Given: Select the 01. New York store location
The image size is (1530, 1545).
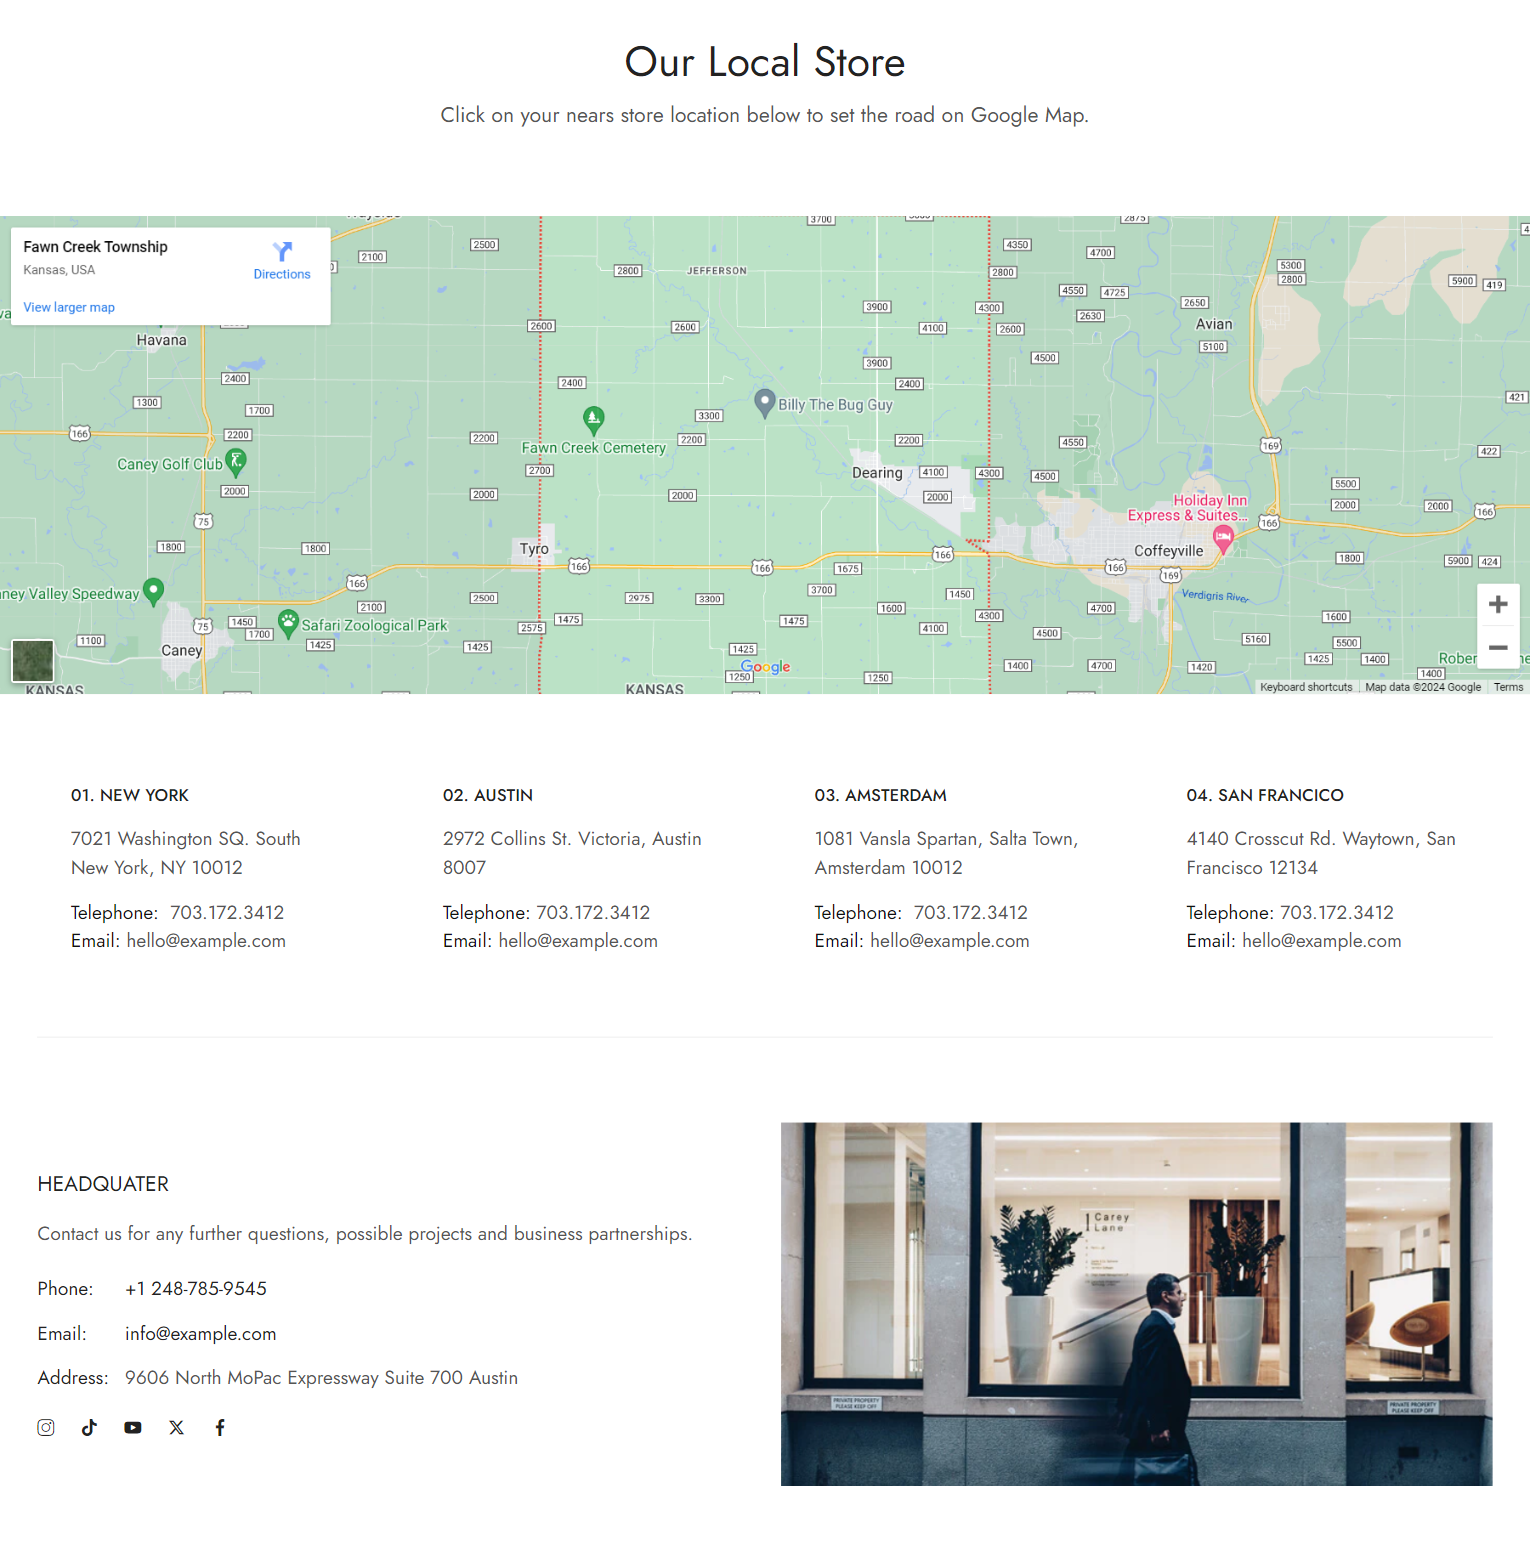Looking at the screenshot, I should pyautogui.click(x=130, y=795).
